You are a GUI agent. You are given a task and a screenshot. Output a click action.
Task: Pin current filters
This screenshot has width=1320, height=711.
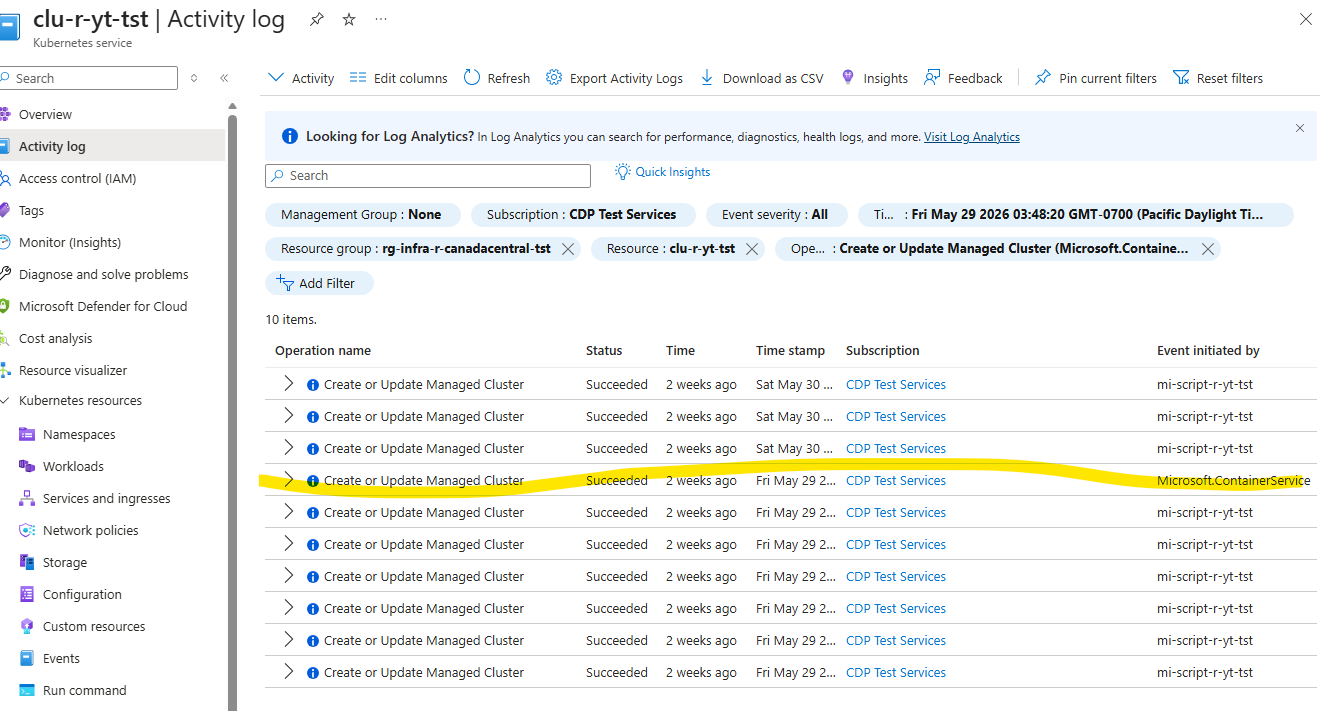pos(1095,78)
